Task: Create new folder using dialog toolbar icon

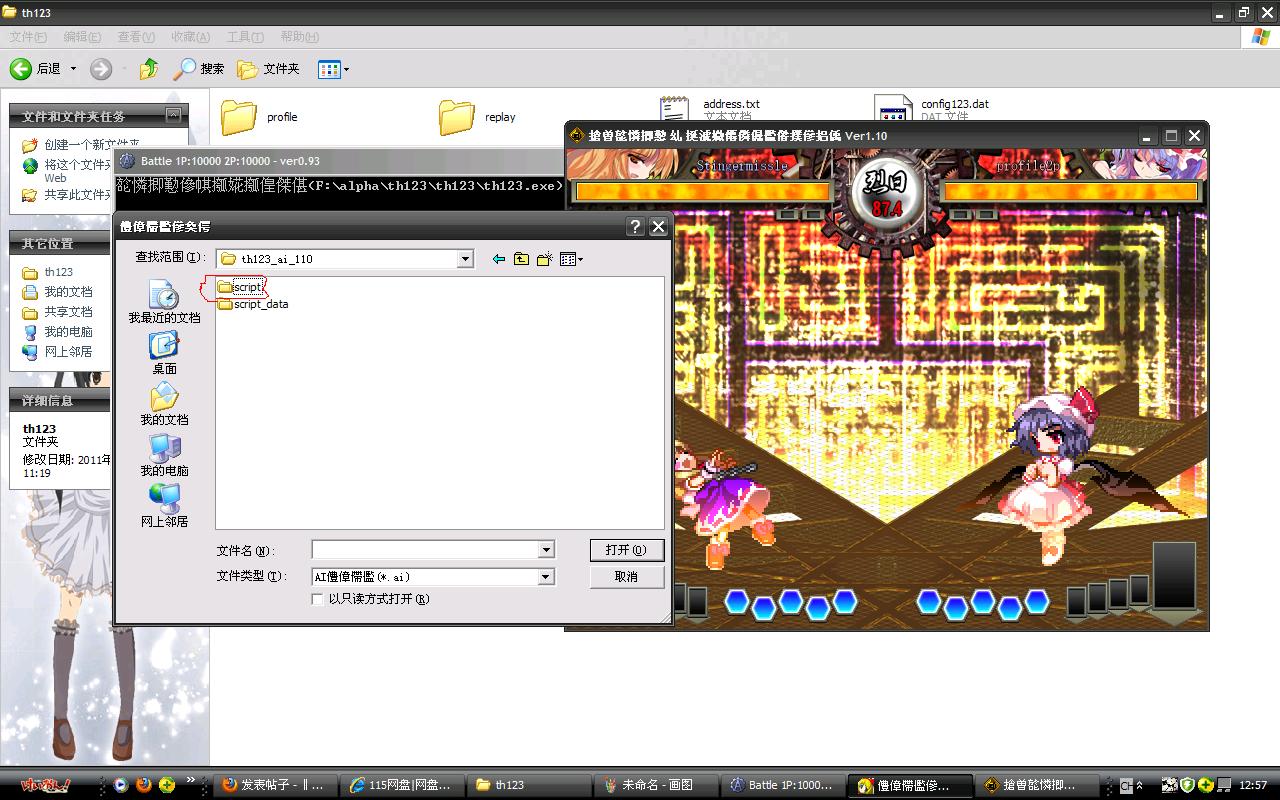Action: click(x=544, y=259)
